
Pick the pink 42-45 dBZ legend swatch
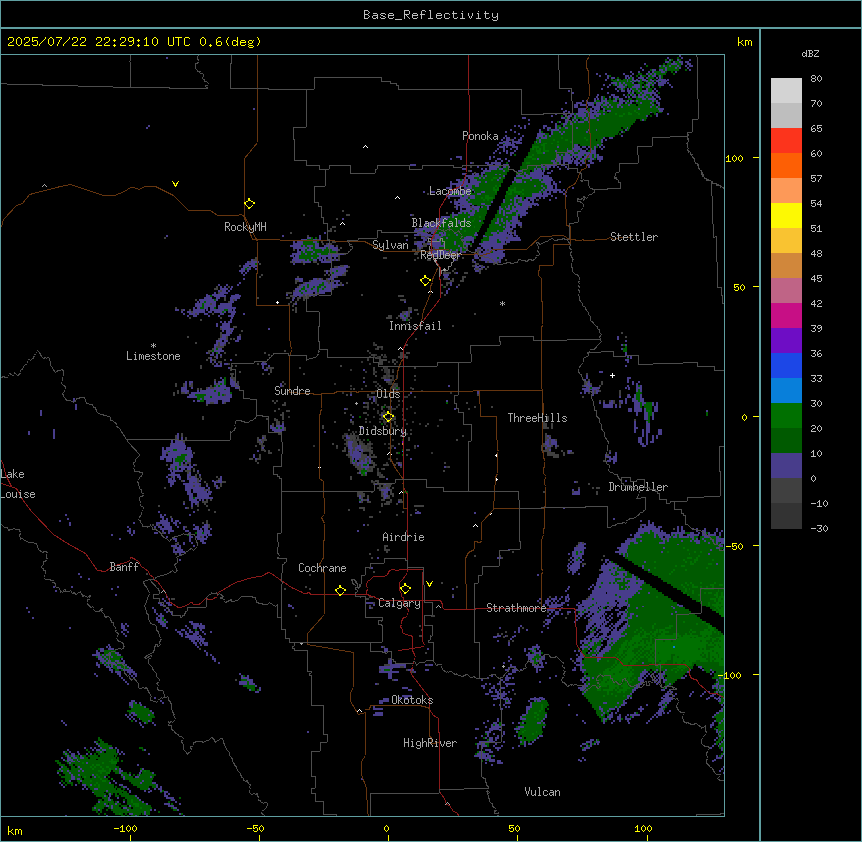click(x=786, y=290)
